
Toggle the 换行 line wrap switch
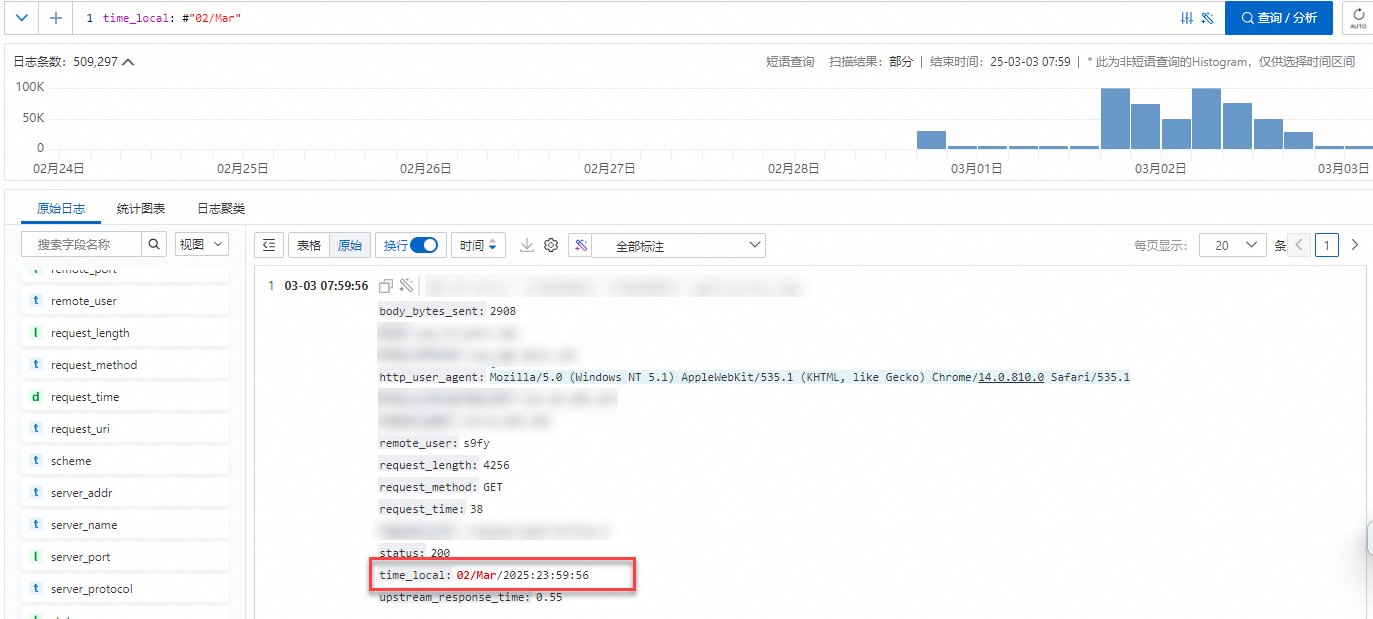(x=424, y=245)
